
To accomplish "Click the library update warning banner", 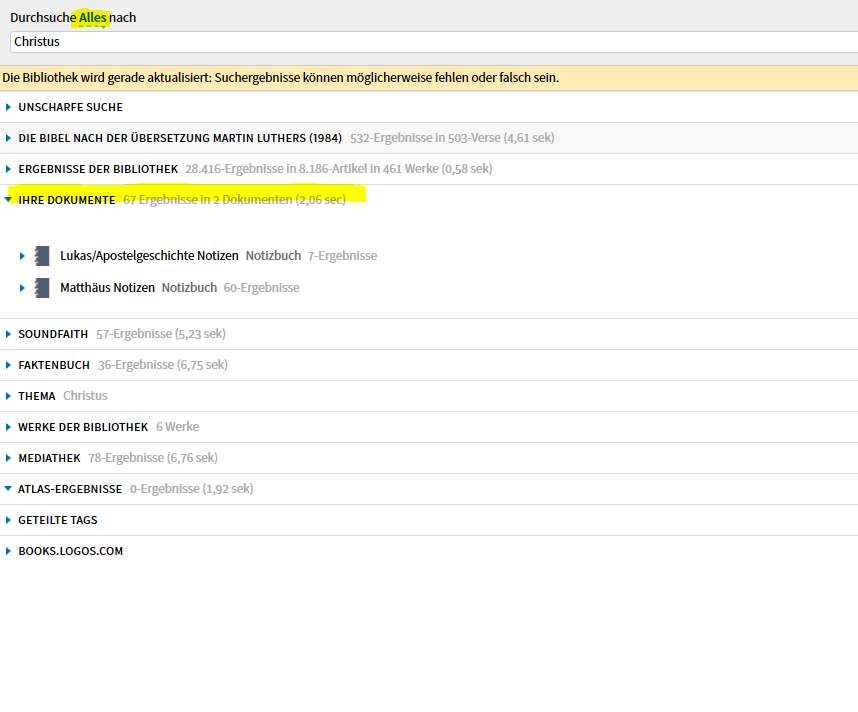I will 429,78.
